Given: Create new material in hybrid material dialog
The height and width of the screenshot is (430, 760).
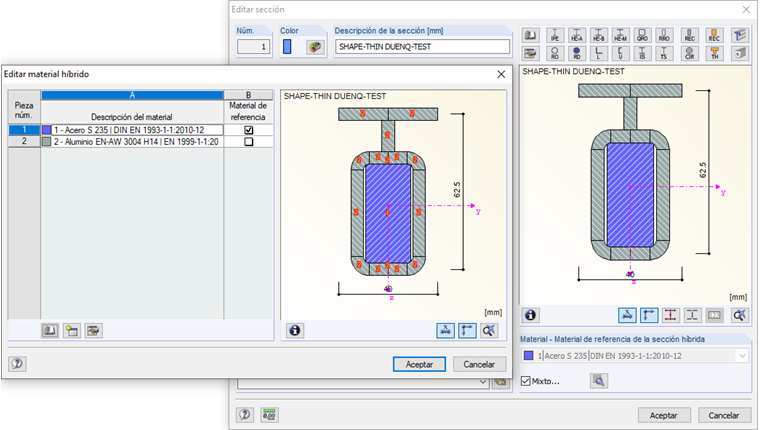Looking at the screenshot, I should coord(72,331).
